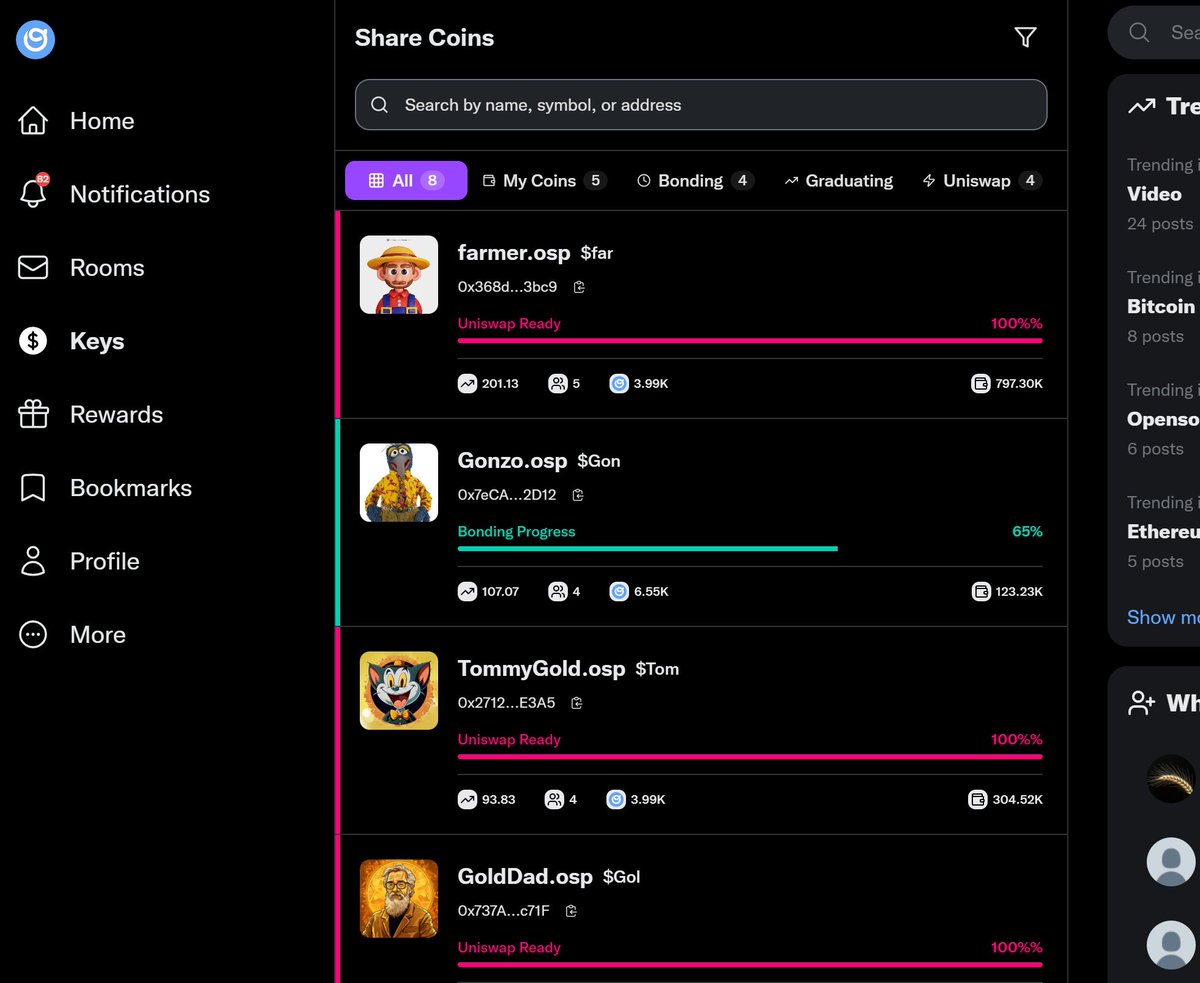Viewport: 1200px width, 983px height.
Task: Open the farmer.osp coin title
Action: (513, 253)
